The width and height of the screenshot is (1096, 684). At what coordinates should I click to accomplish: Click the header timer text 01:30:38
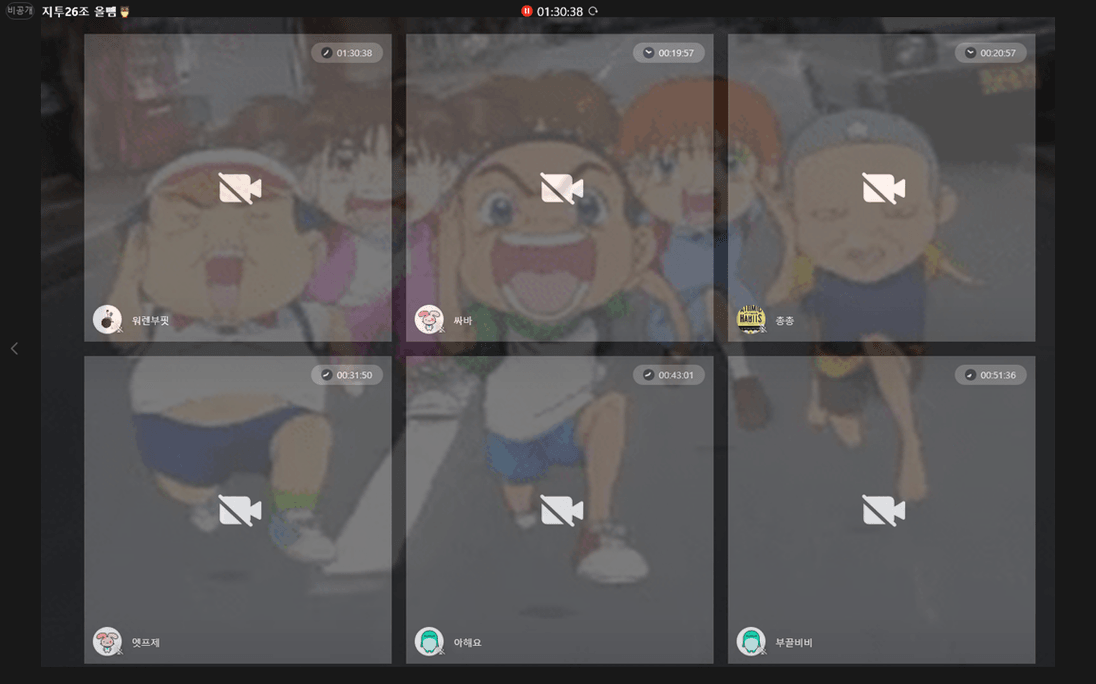tap(560, 12)
